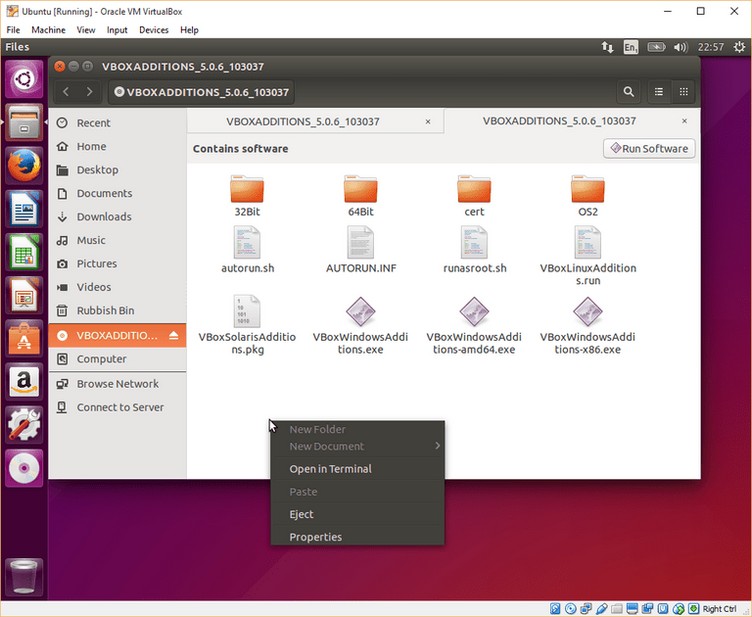Open the system power cog menu
The height and width of the screenshot is (617, 752).
[739, 47]
